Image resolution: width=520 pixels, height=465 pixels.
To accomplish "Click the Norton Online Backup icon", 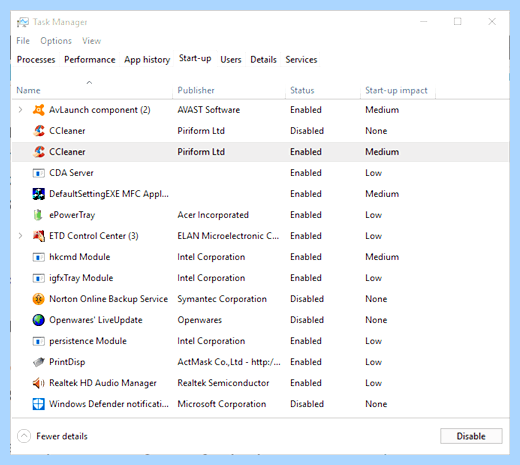I will 39,299.
